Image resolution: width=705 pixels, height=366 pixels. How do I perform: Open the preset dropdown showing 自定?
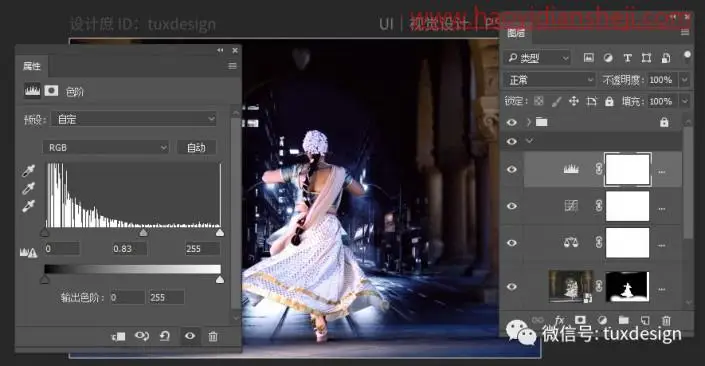pos(134,119)
